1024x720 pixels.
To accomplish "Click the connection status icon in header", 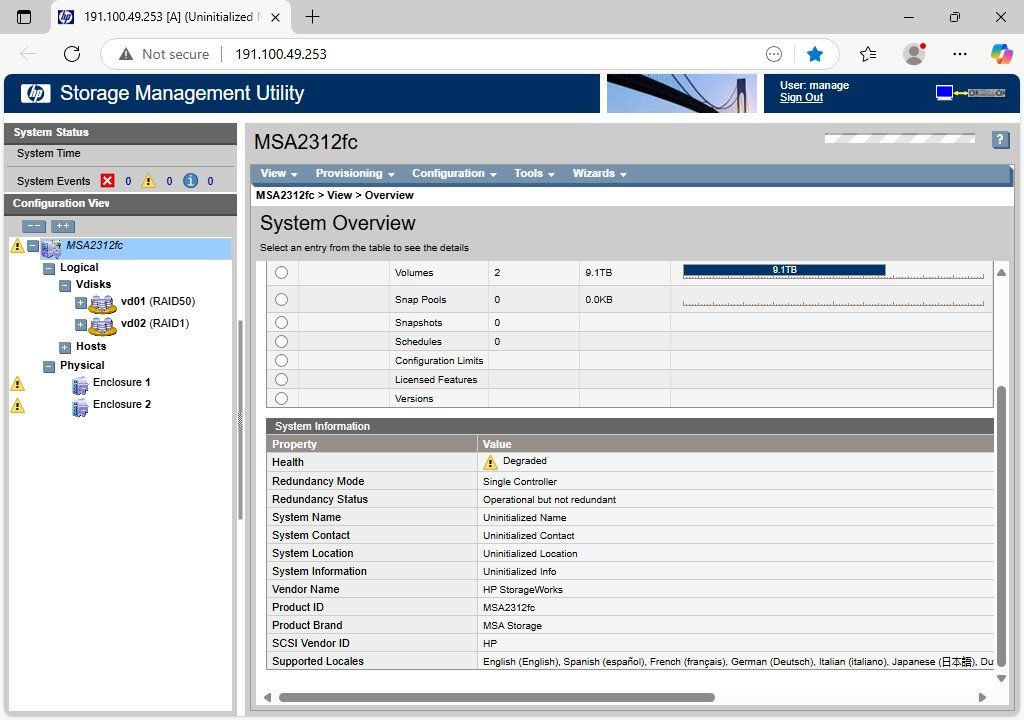I will [970, 93].
